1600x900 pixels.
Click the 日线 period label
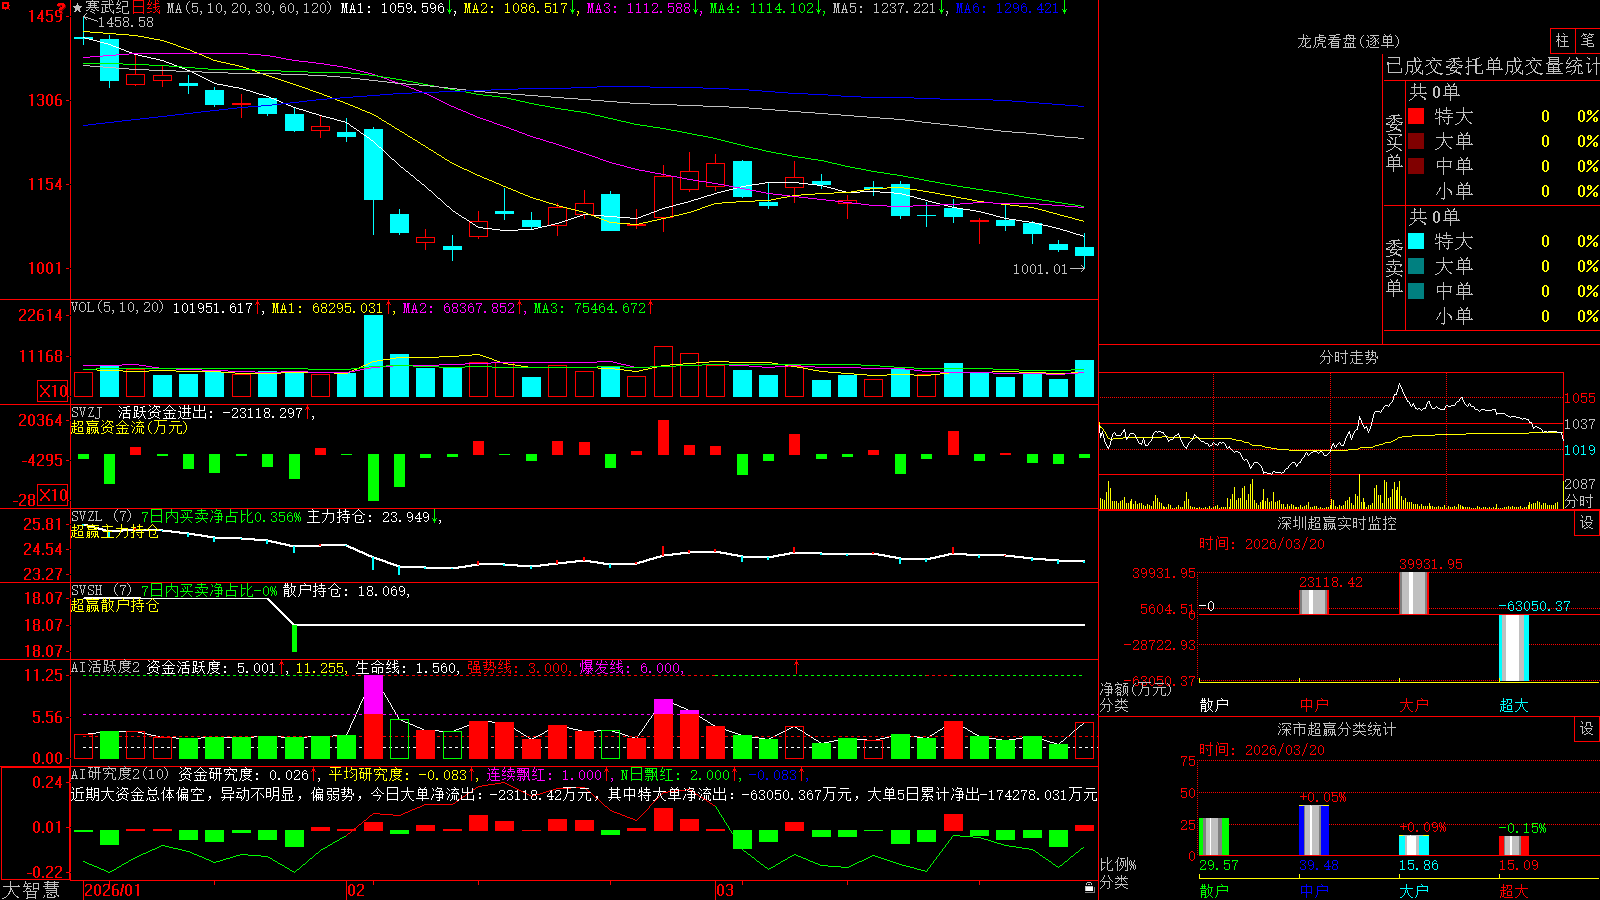[x=146, y=8]
